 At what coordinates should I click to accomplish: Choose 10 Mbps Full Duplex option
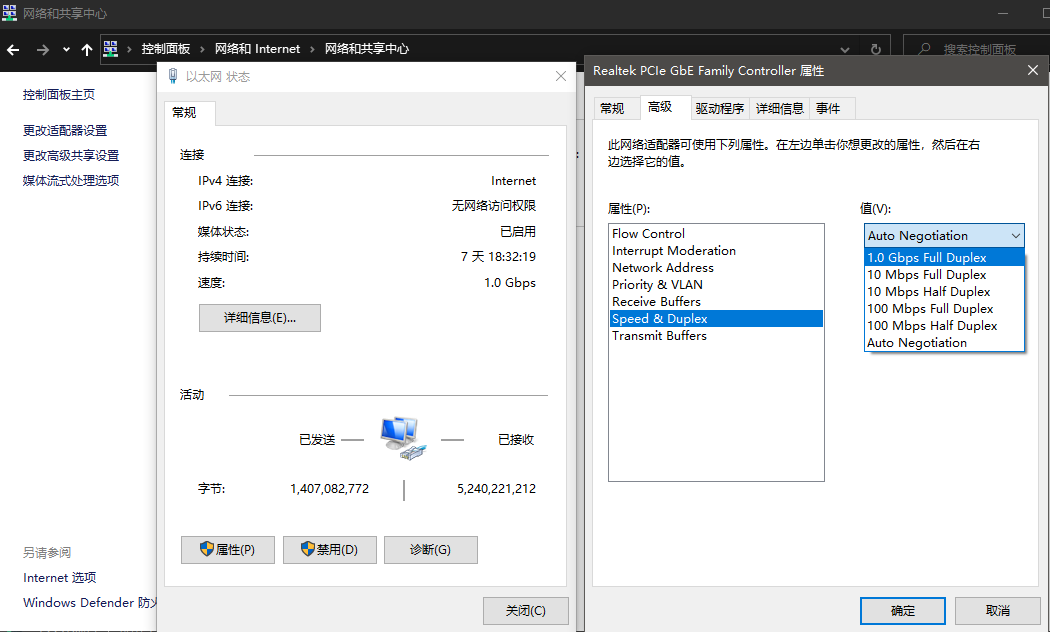pos(944,274)
